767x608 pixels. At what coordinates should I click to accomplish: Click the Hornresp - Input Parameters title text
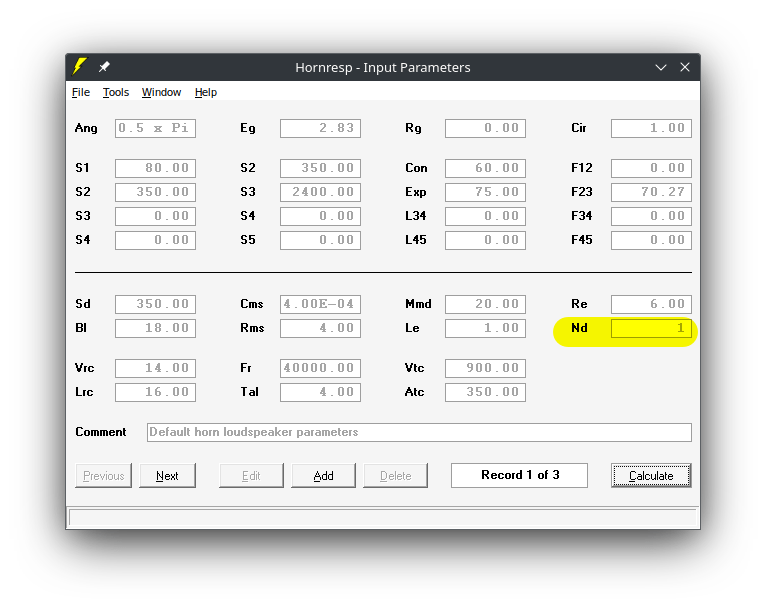(383, 68)
